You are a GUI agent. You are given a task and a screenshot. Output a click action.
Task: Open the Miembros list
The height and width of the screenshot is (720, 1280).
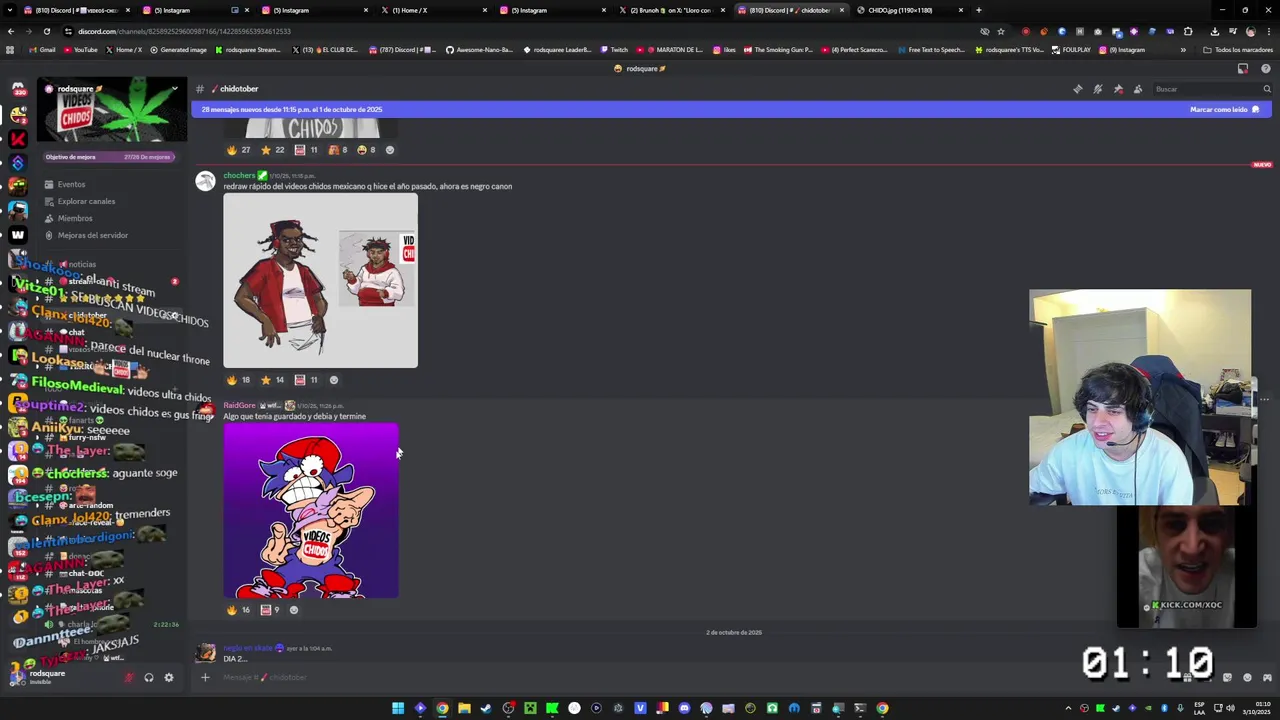75,218
